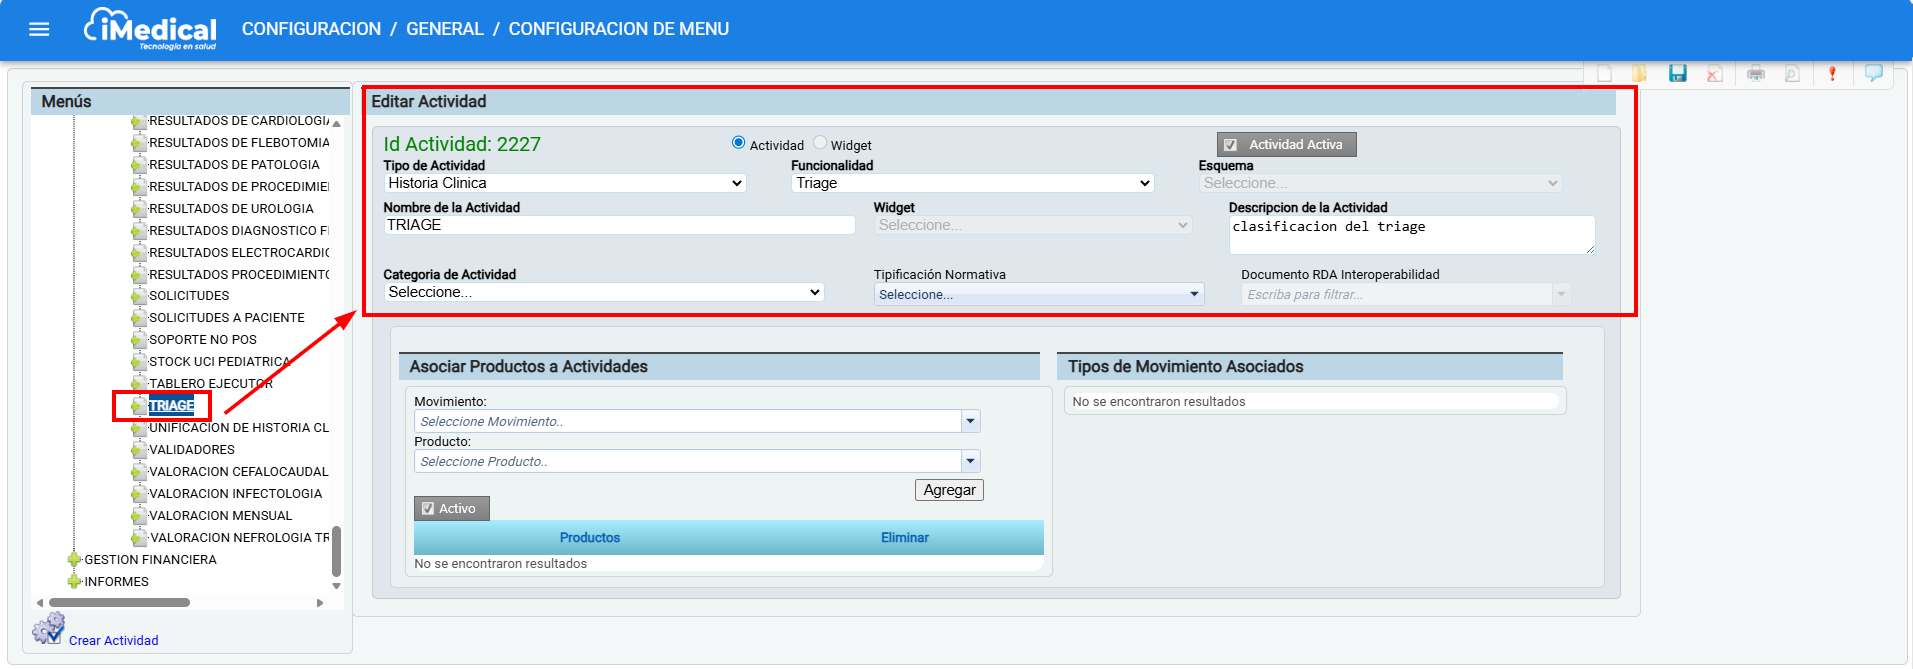Toggle the Actividad Activa checkbox
The width and height of the screenshot is (1913, 669).
click(1231, 145)
